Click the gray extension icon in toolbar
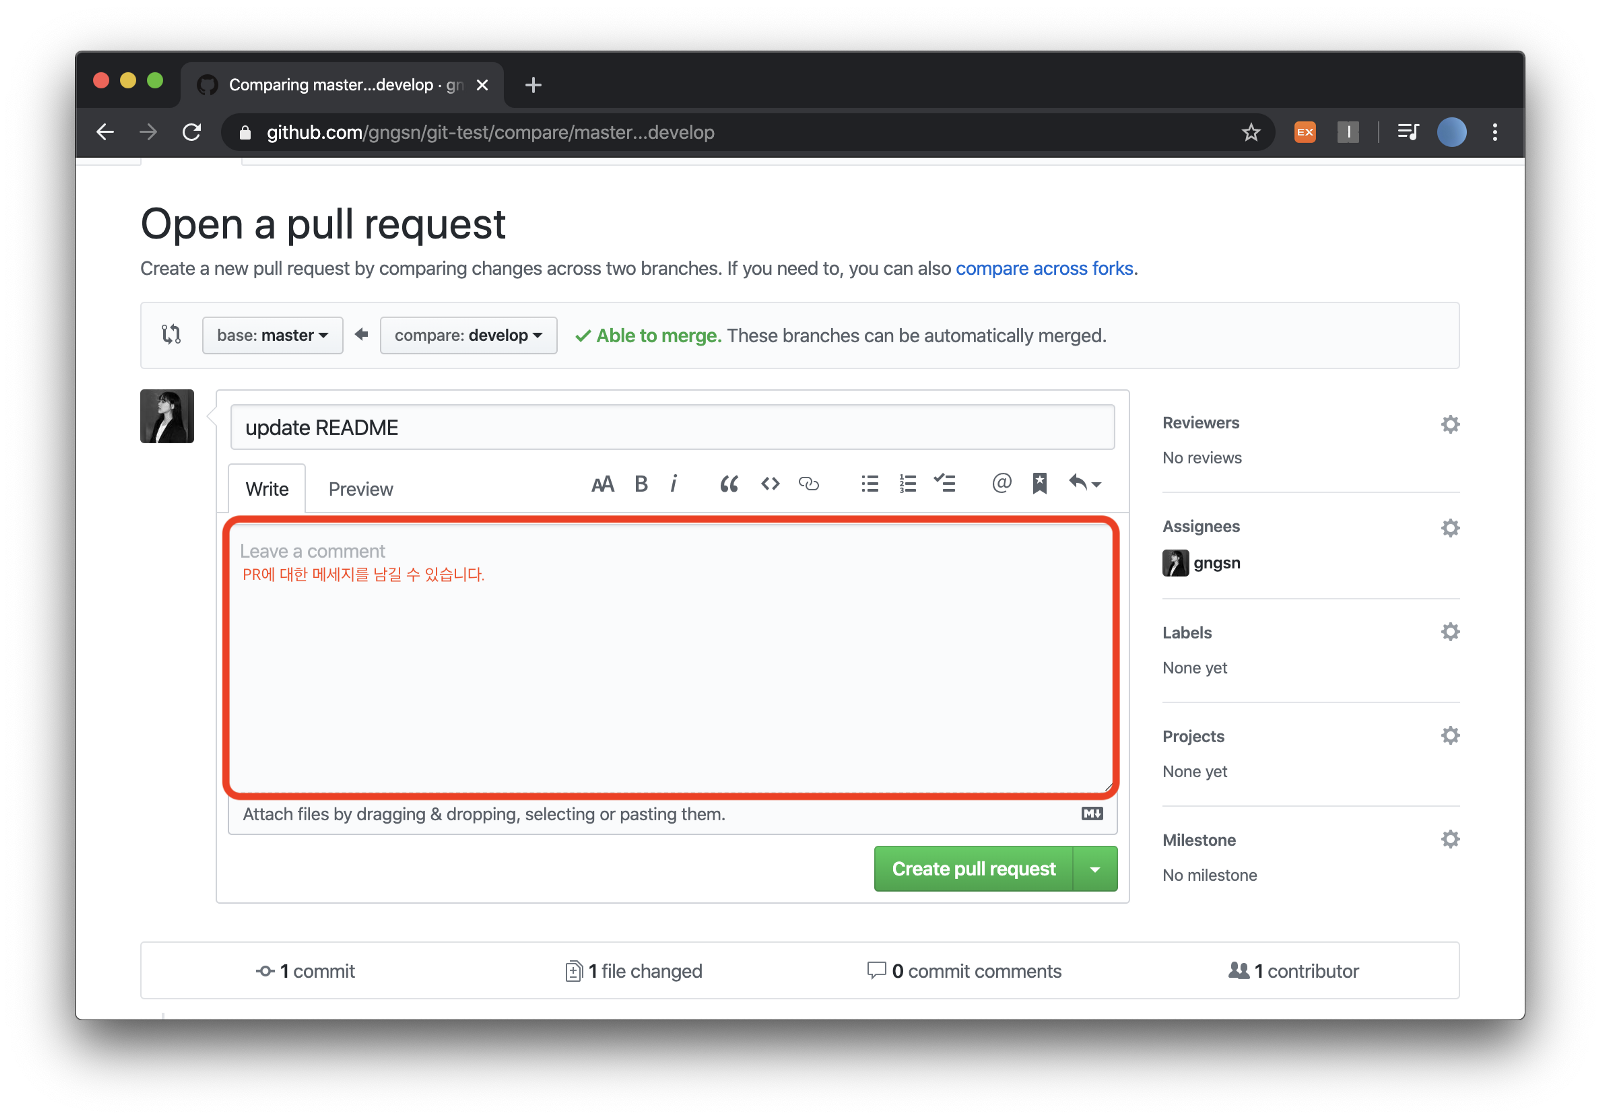Screen dimensions: 1600x1119 (1348, 132)
